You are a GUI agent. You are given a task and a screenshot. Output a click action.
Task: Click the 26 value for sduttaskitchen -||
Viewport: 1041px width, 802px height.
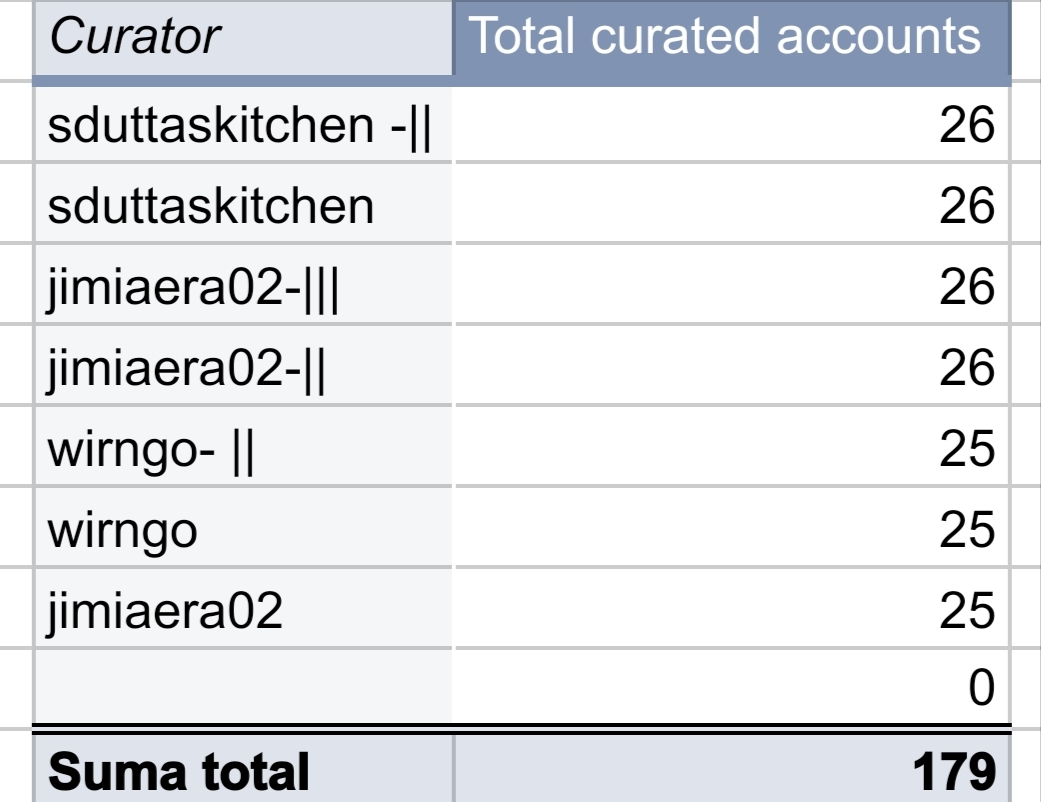[732, 124]
